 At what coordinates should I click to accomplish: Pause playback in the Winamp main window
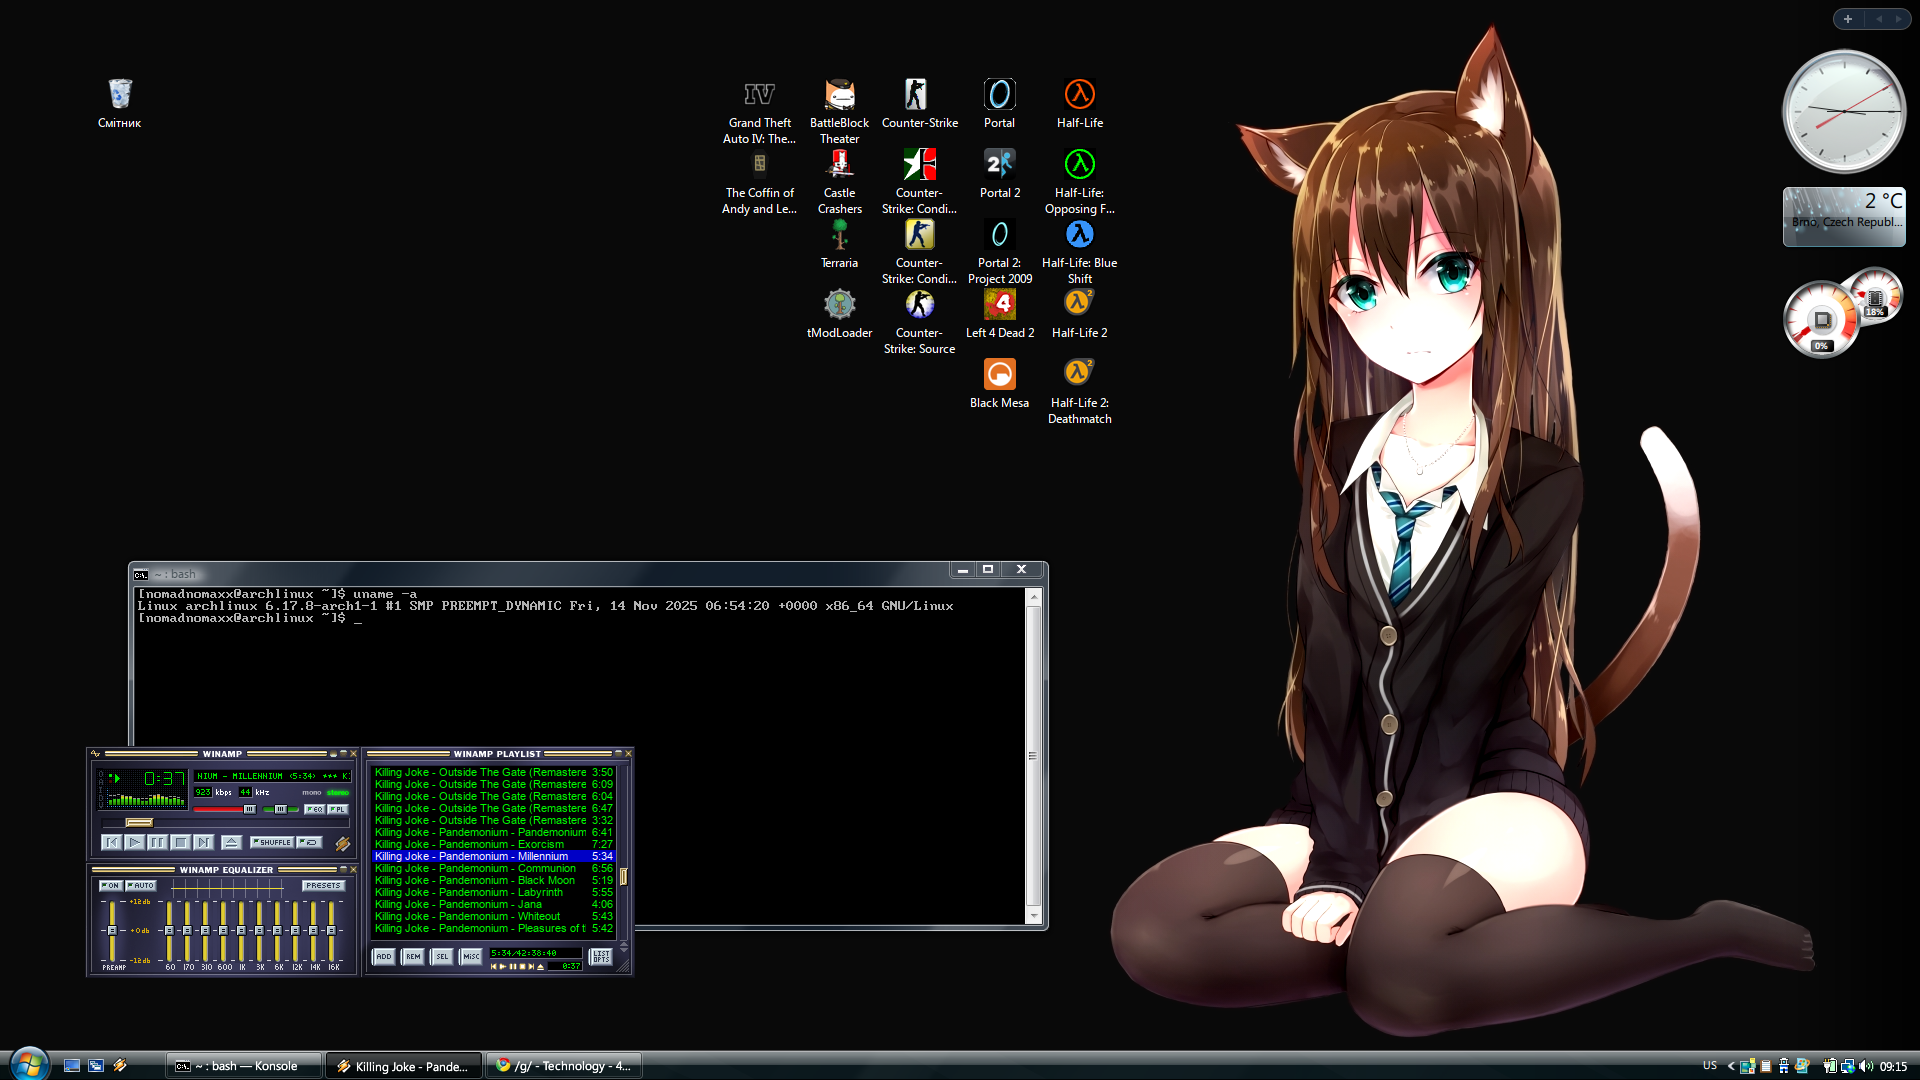[157, 842]
